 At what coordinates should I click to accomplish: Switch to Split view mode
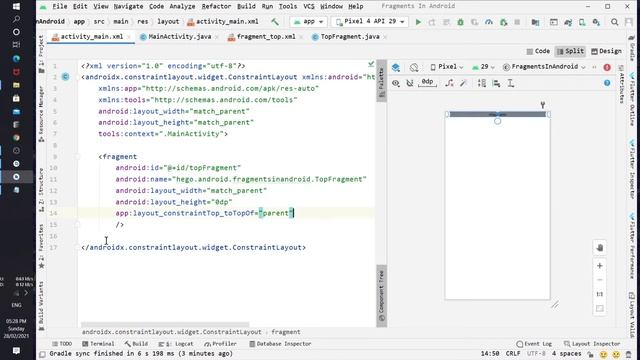click(x=570, y=51)
